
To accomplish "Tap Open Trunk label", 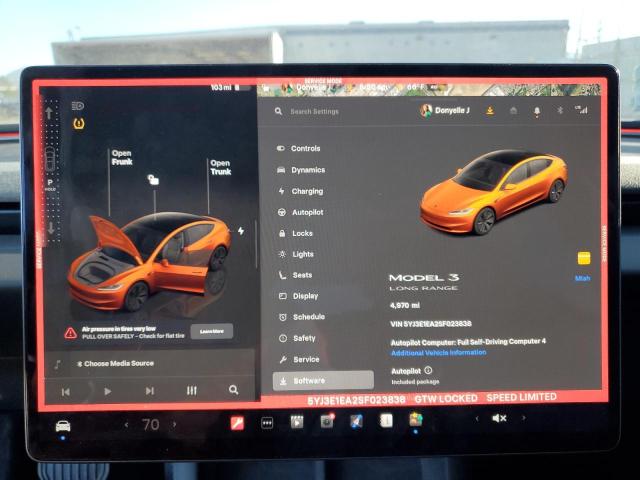I will (220, 167).
